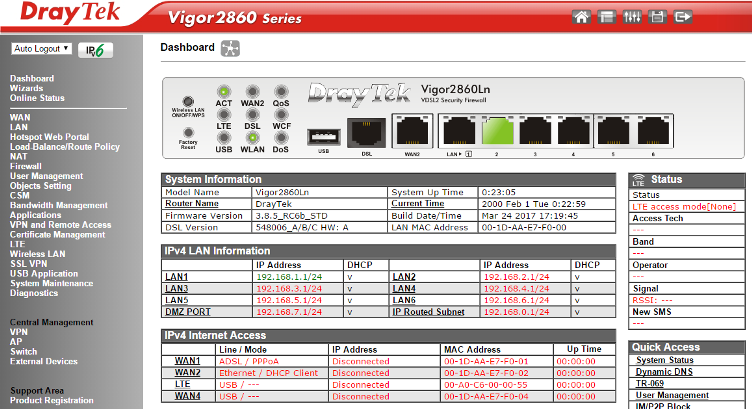Open the WAN4 link
This screenshot has width=752, height=409.
(x=188, y=396)
